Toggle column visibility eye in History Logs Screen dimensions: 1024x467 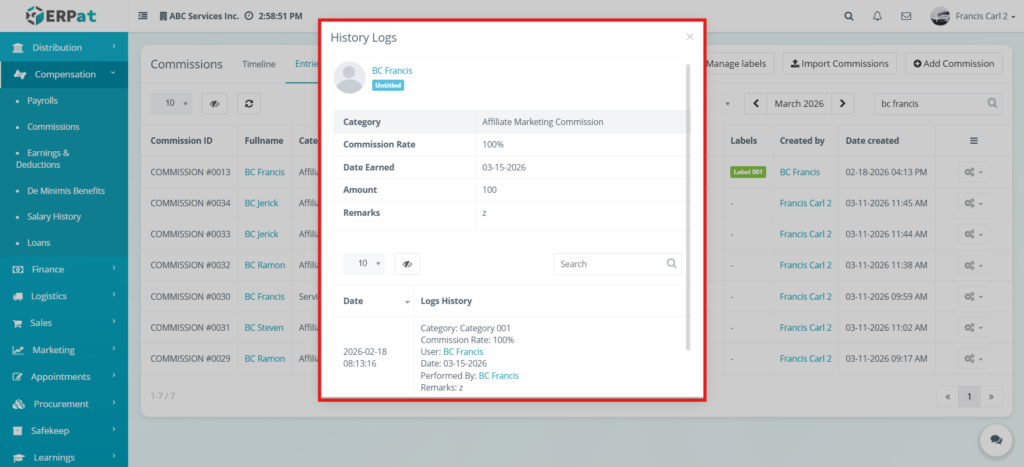tap(407, 264)
